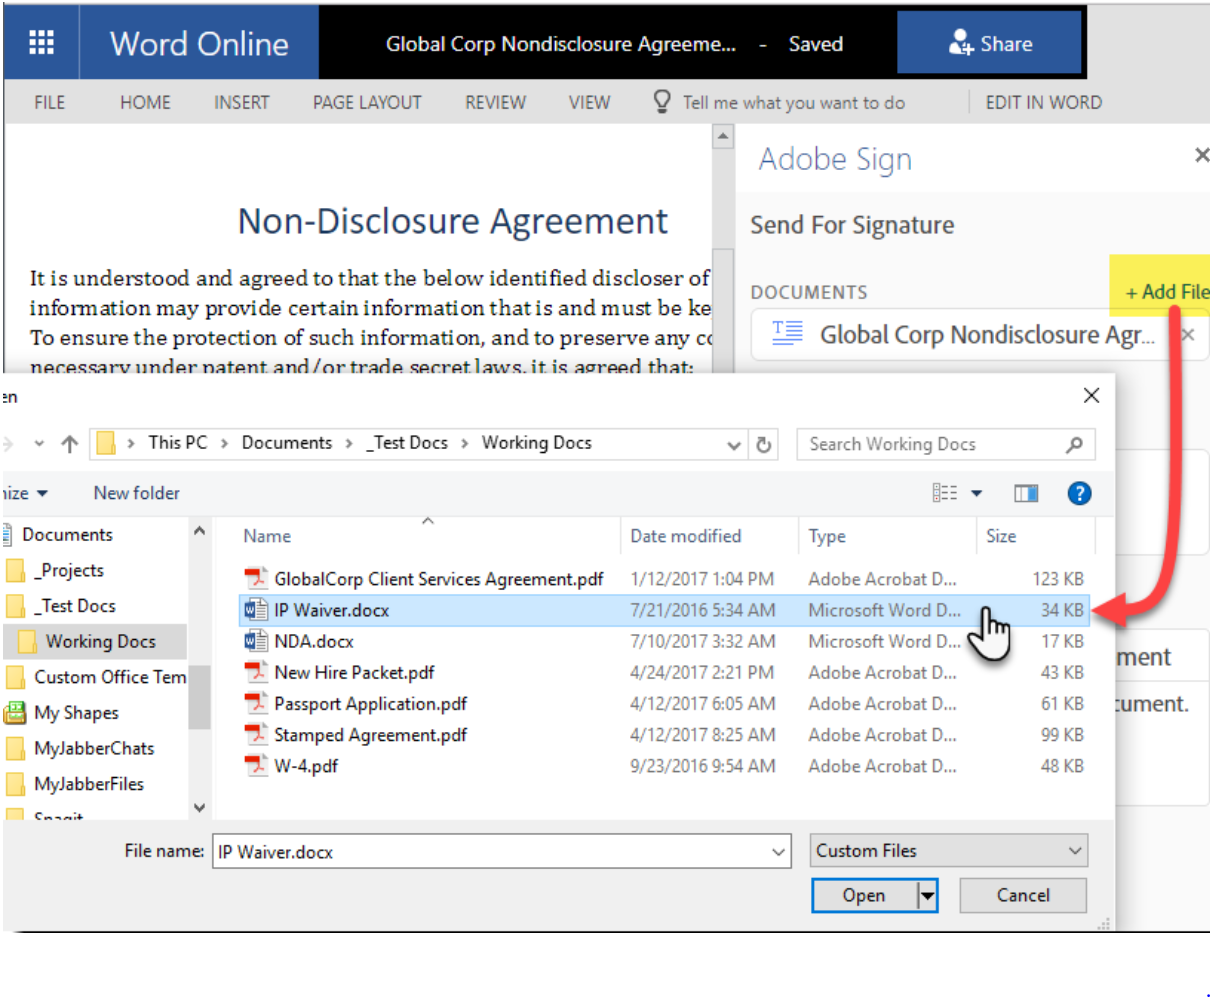1210x997 pixels.
Task: Click the Help question mark icon
Action: click(x=1079, y=492)
